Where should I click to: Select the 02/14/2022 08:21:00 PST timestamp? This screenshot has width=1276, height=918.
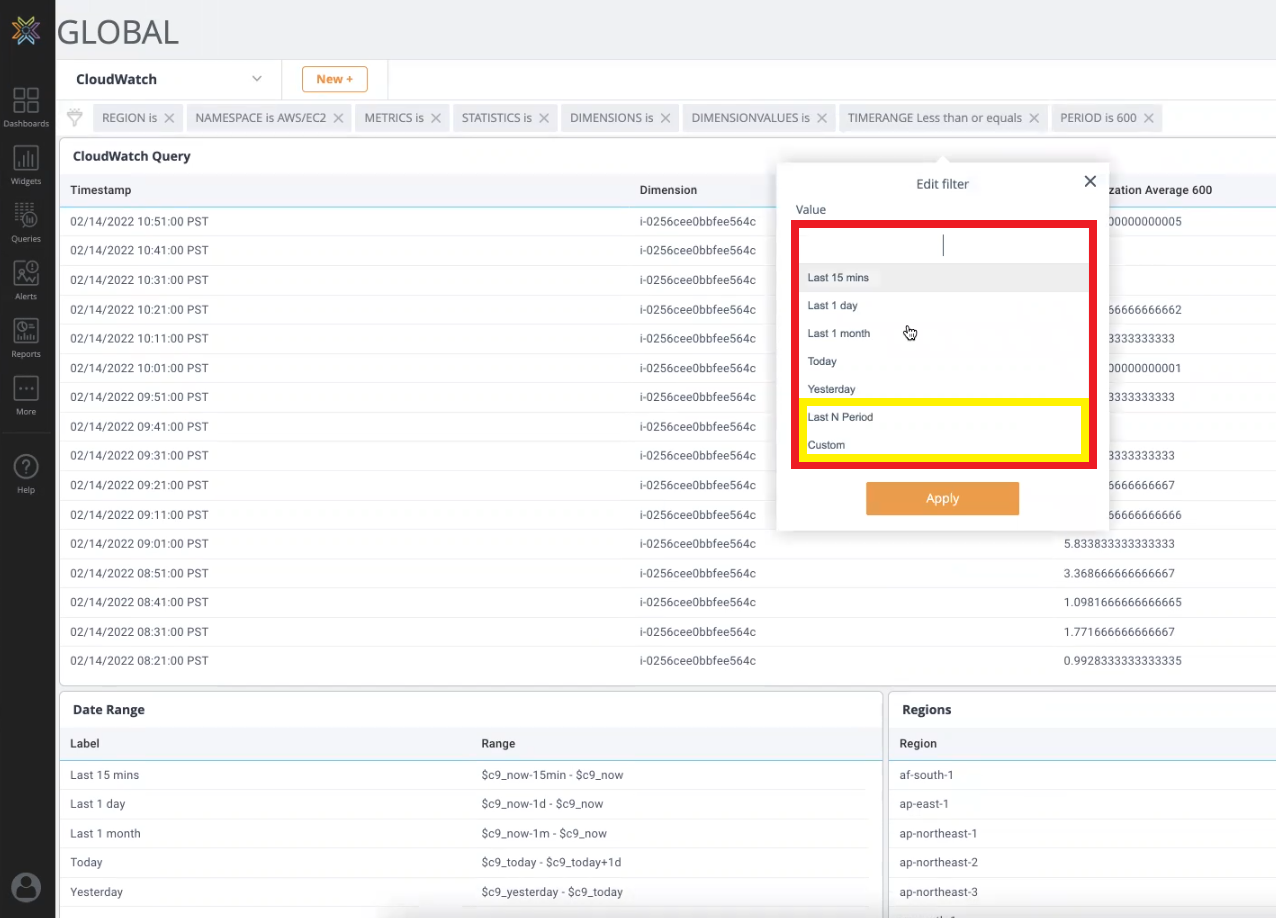139,661
